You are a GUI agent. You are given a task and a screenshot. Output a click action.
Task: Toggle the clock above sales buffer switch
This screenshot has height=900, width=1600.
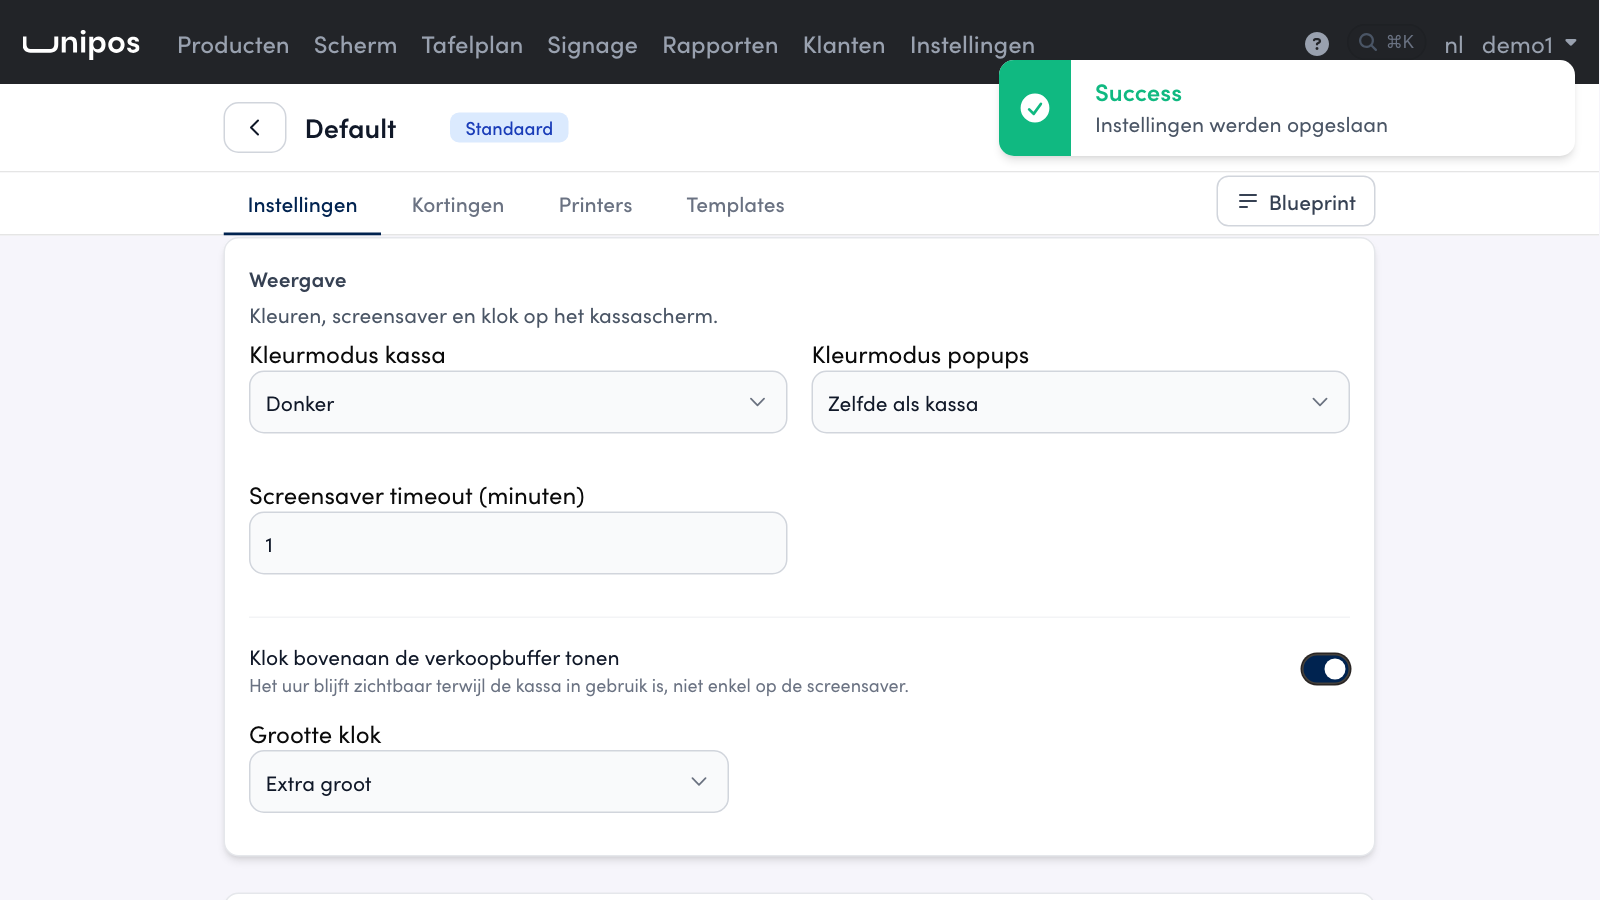(x=1326, y=669)
